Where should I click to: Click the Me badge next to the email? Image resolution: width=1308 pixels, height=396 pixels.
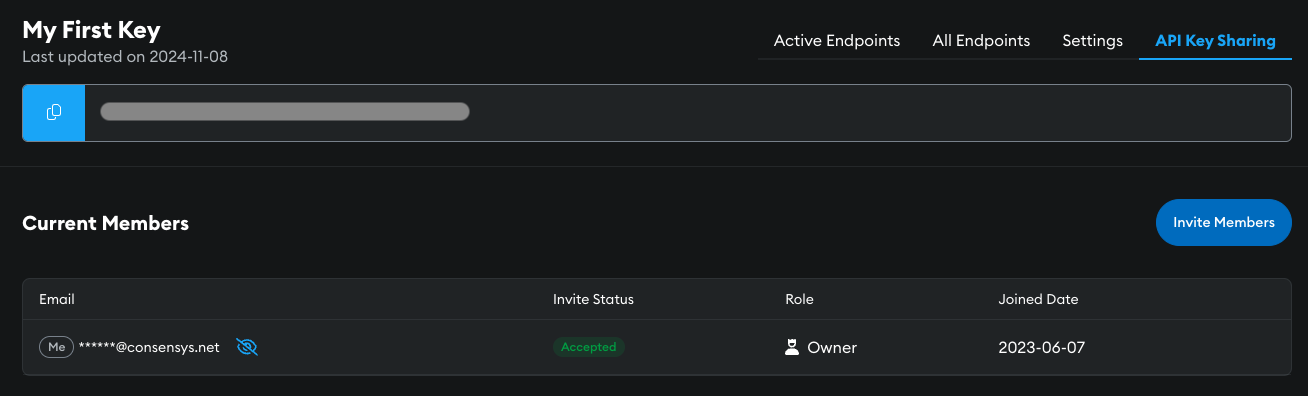coord(57,347)
